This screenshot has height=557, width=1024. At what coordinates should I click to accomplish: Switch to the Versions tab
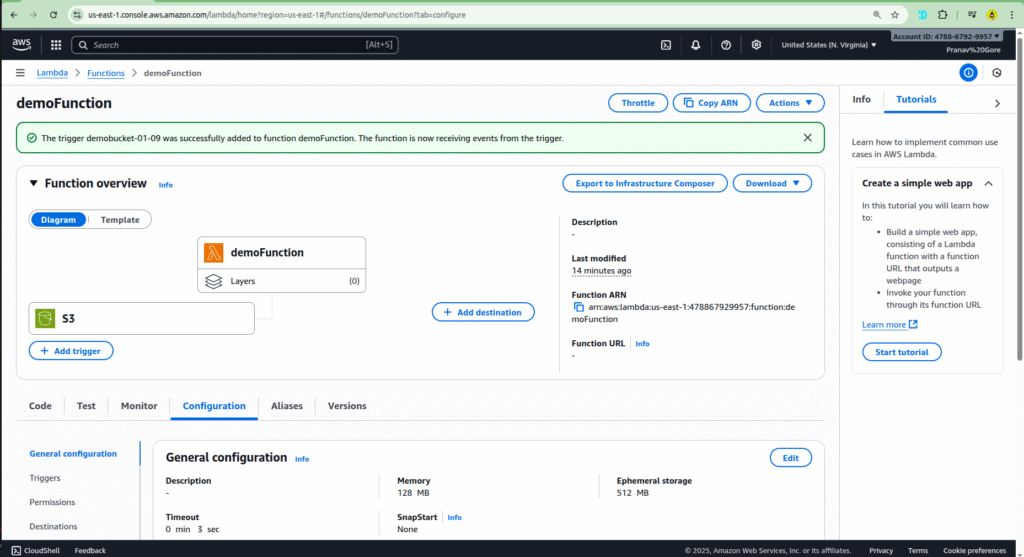point(347,406)
